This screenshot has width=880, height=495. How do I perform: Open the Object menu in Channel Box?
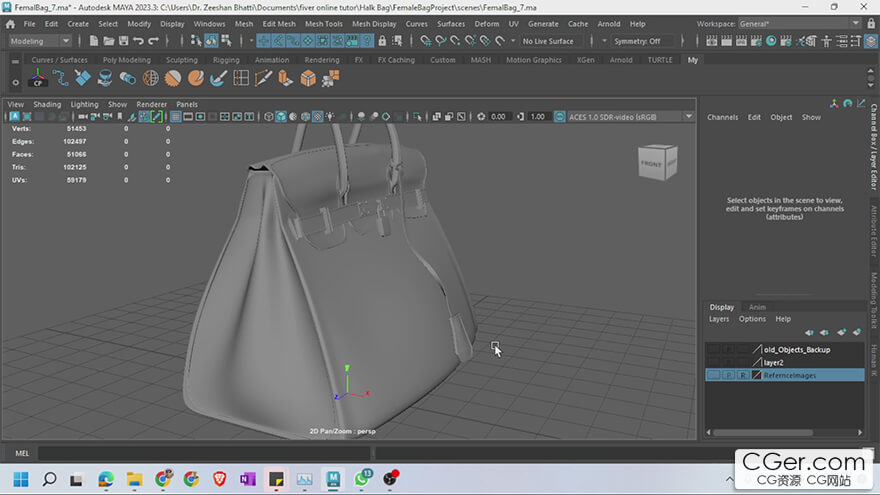point(781,117)
